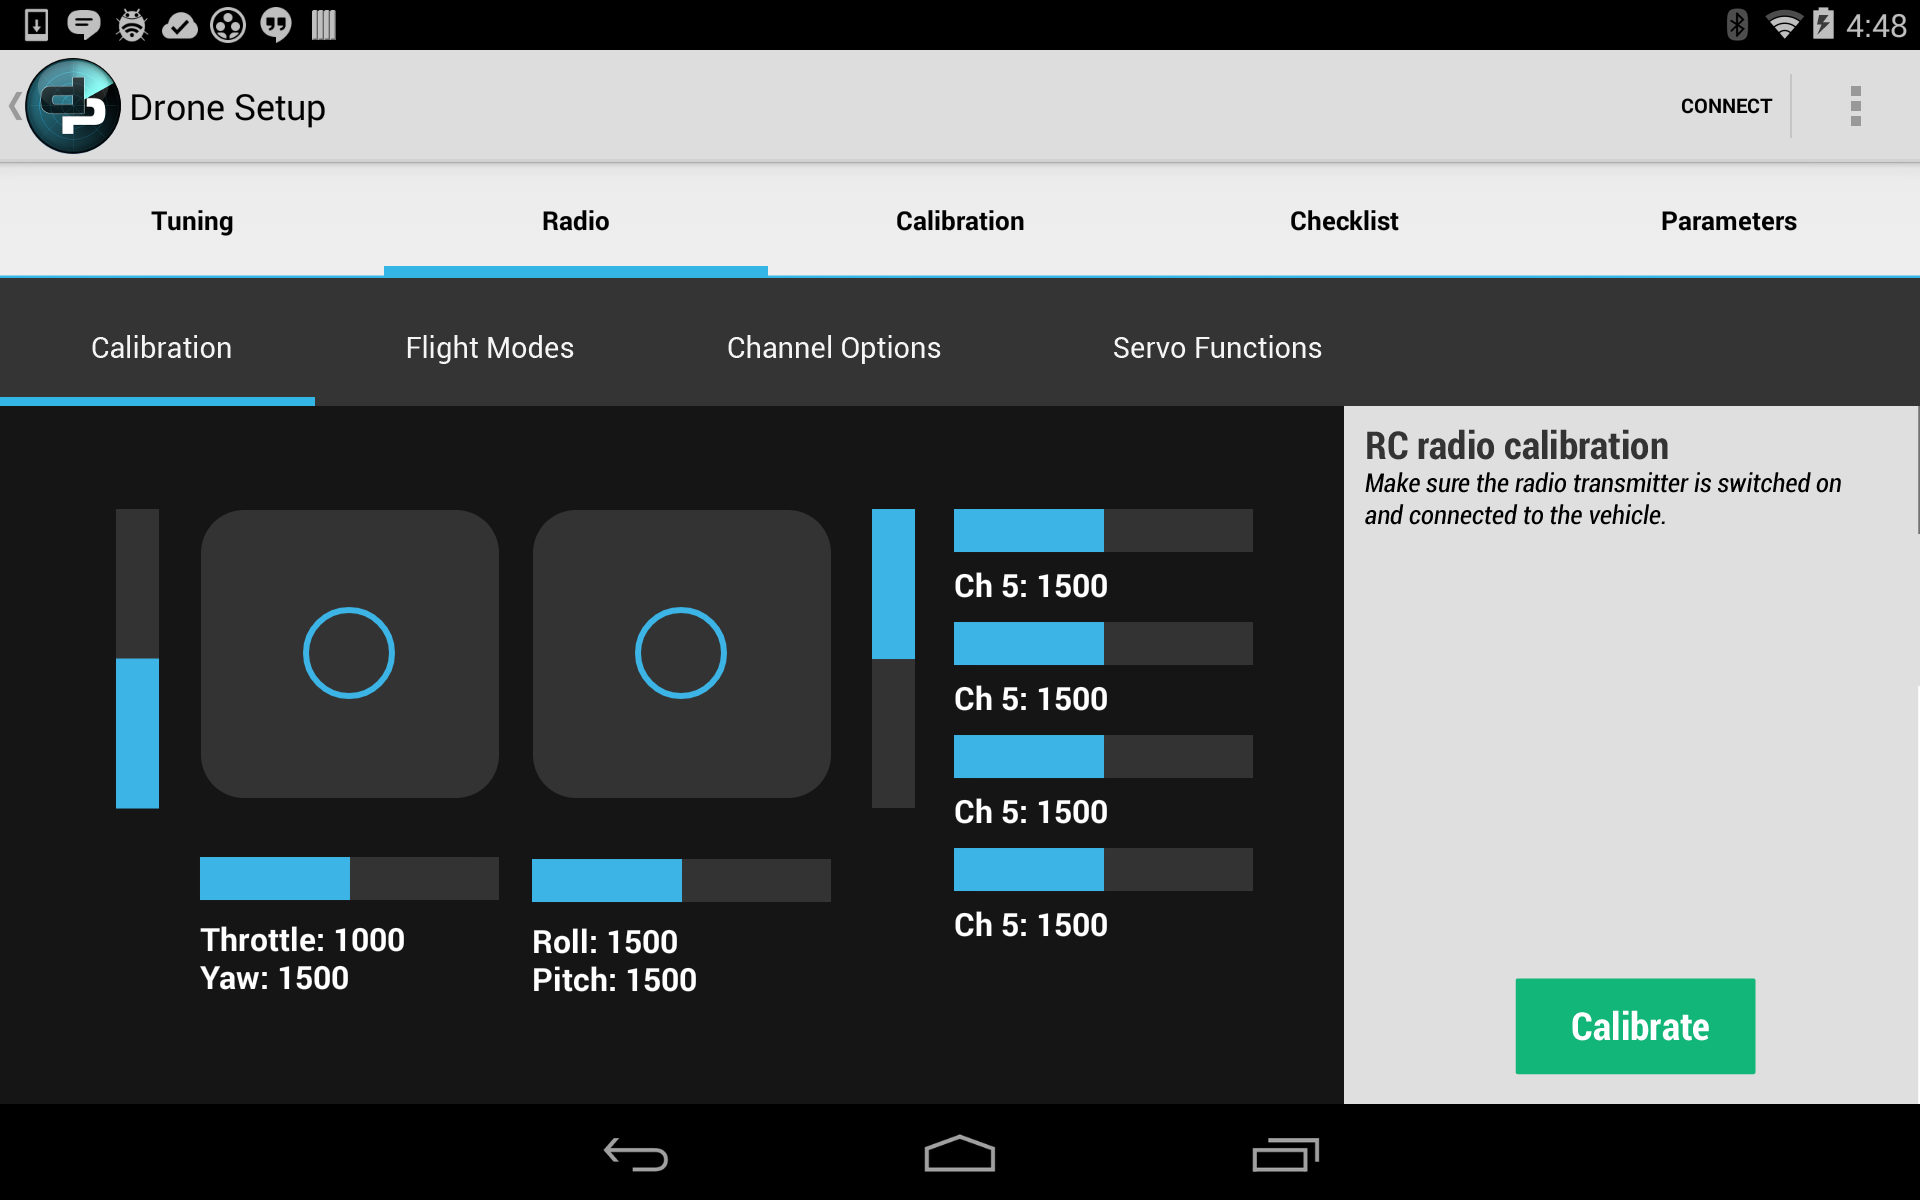Click the three-dot overflow menu
1920x1200 pixels.
(x=1856, y=106)
